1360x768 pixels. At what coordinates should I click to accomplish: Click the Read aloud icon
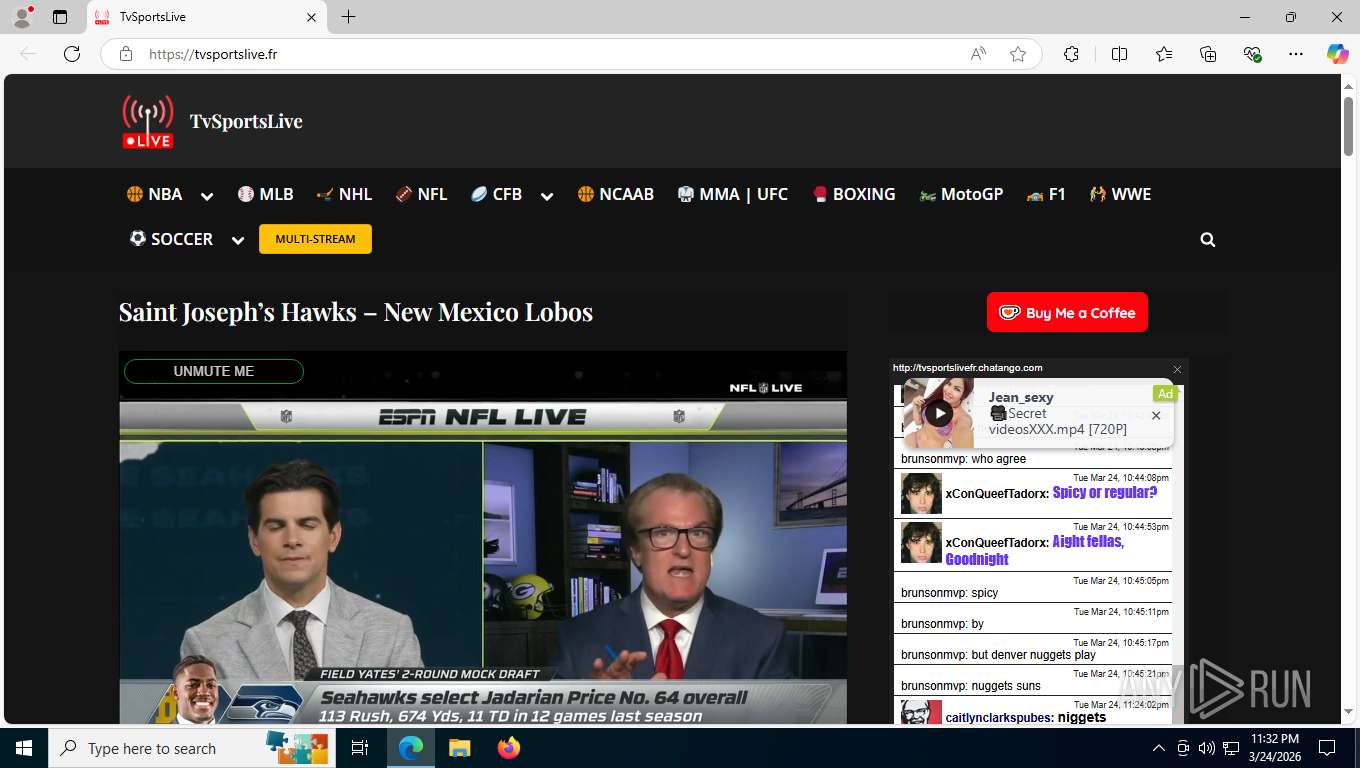tap(978, 54)
